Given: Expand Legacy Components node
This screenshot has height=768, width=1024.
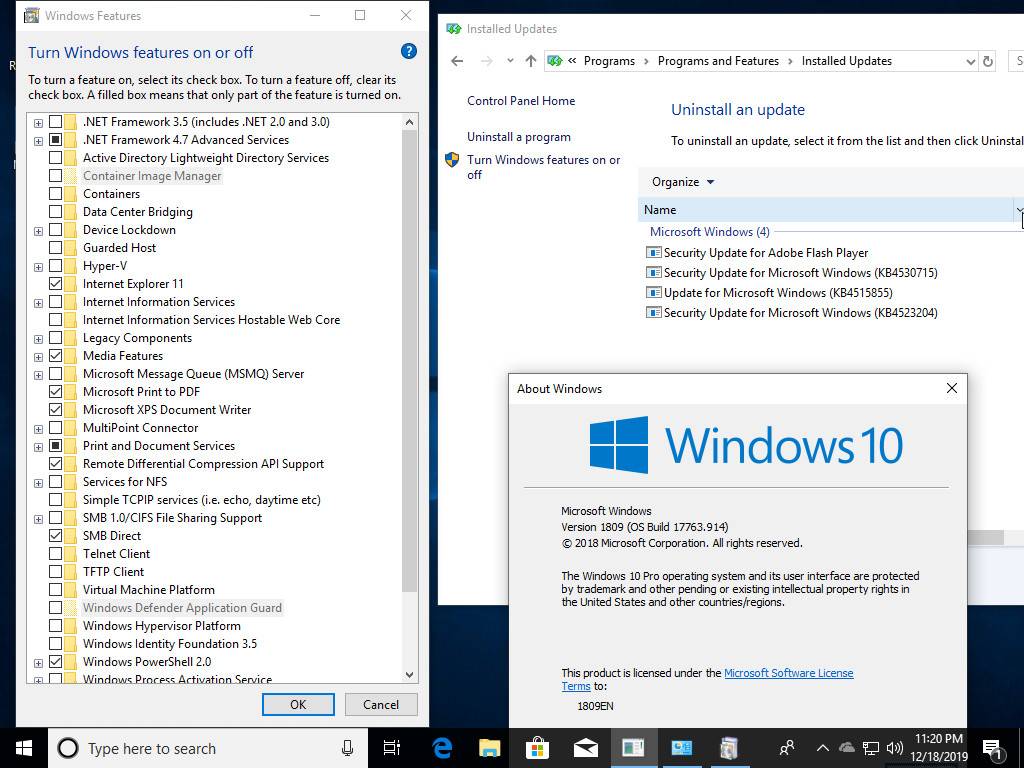Looking at the screenshot, I should (x=39, y=339).
